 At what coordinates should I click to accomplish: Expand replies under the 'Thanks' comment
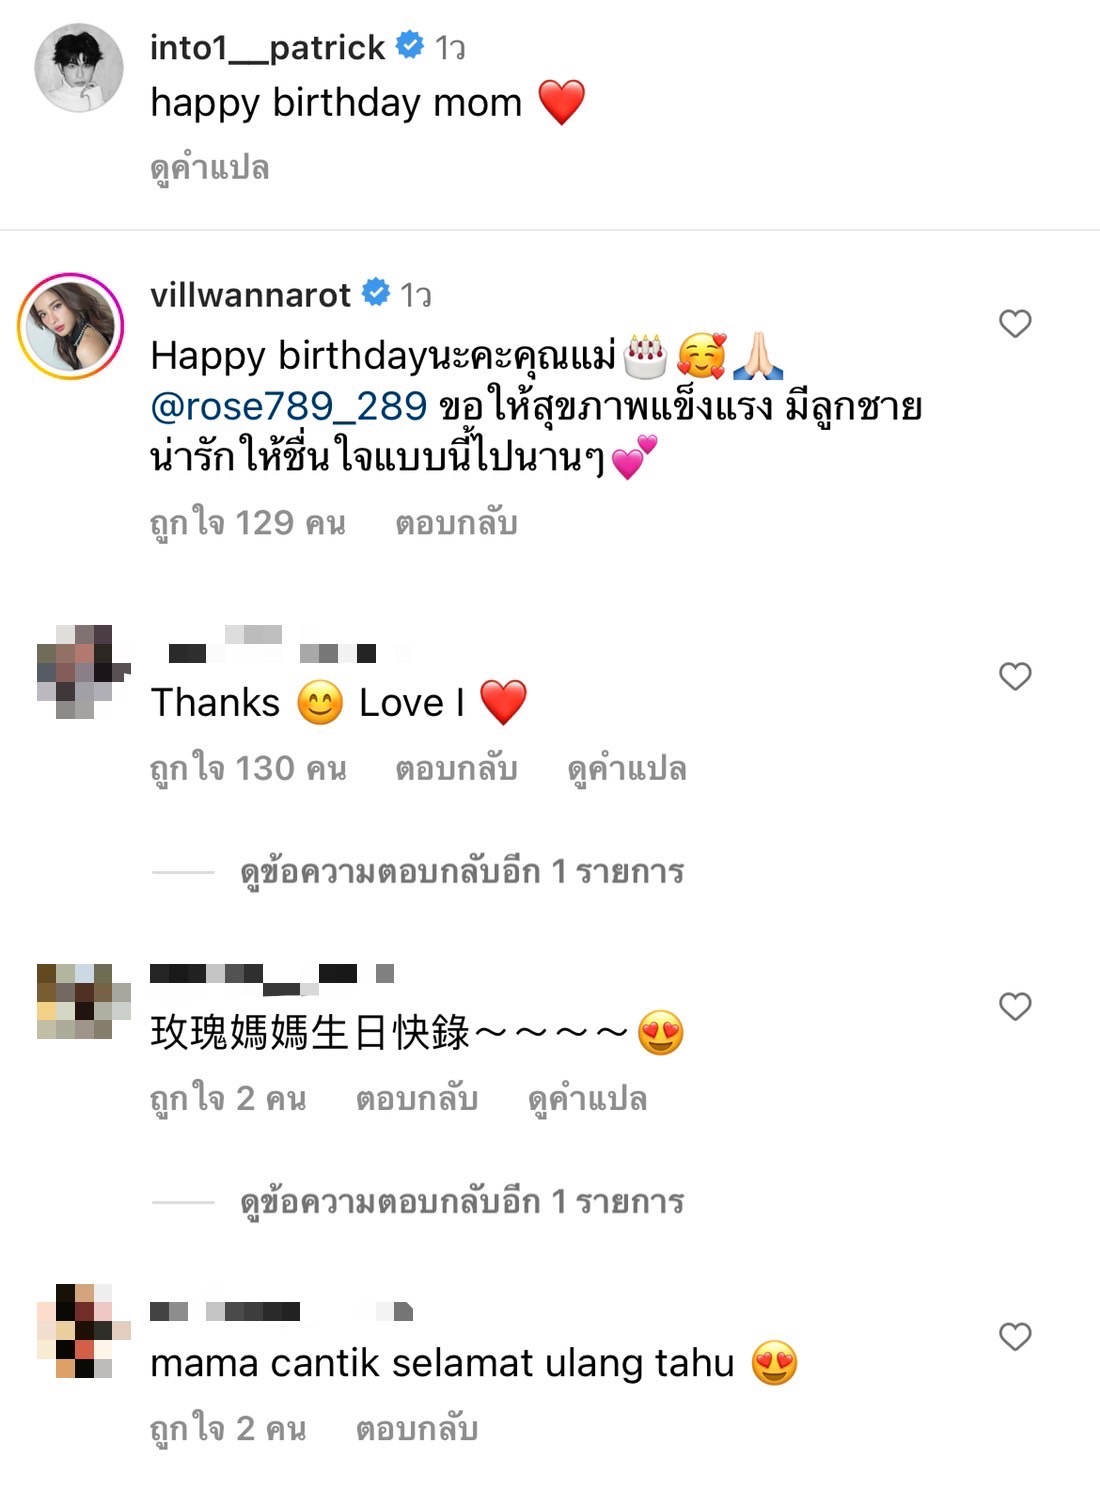point(462,871)
